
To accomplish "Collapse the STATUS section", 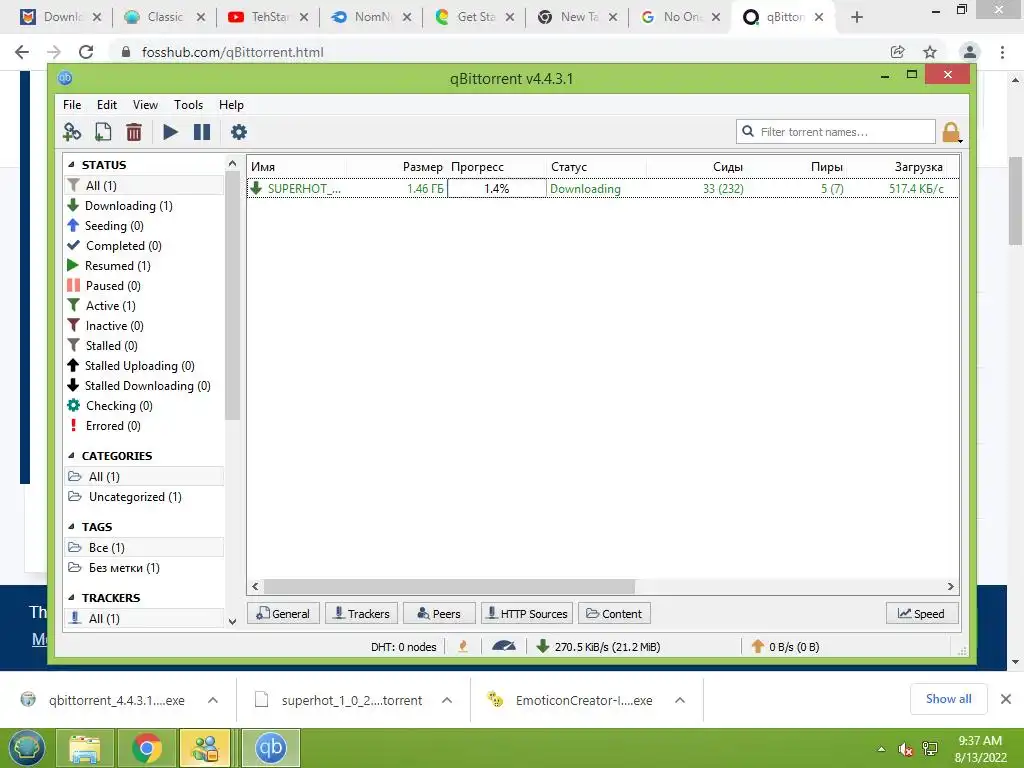I will pyautogui.click(x=71, y=165).
